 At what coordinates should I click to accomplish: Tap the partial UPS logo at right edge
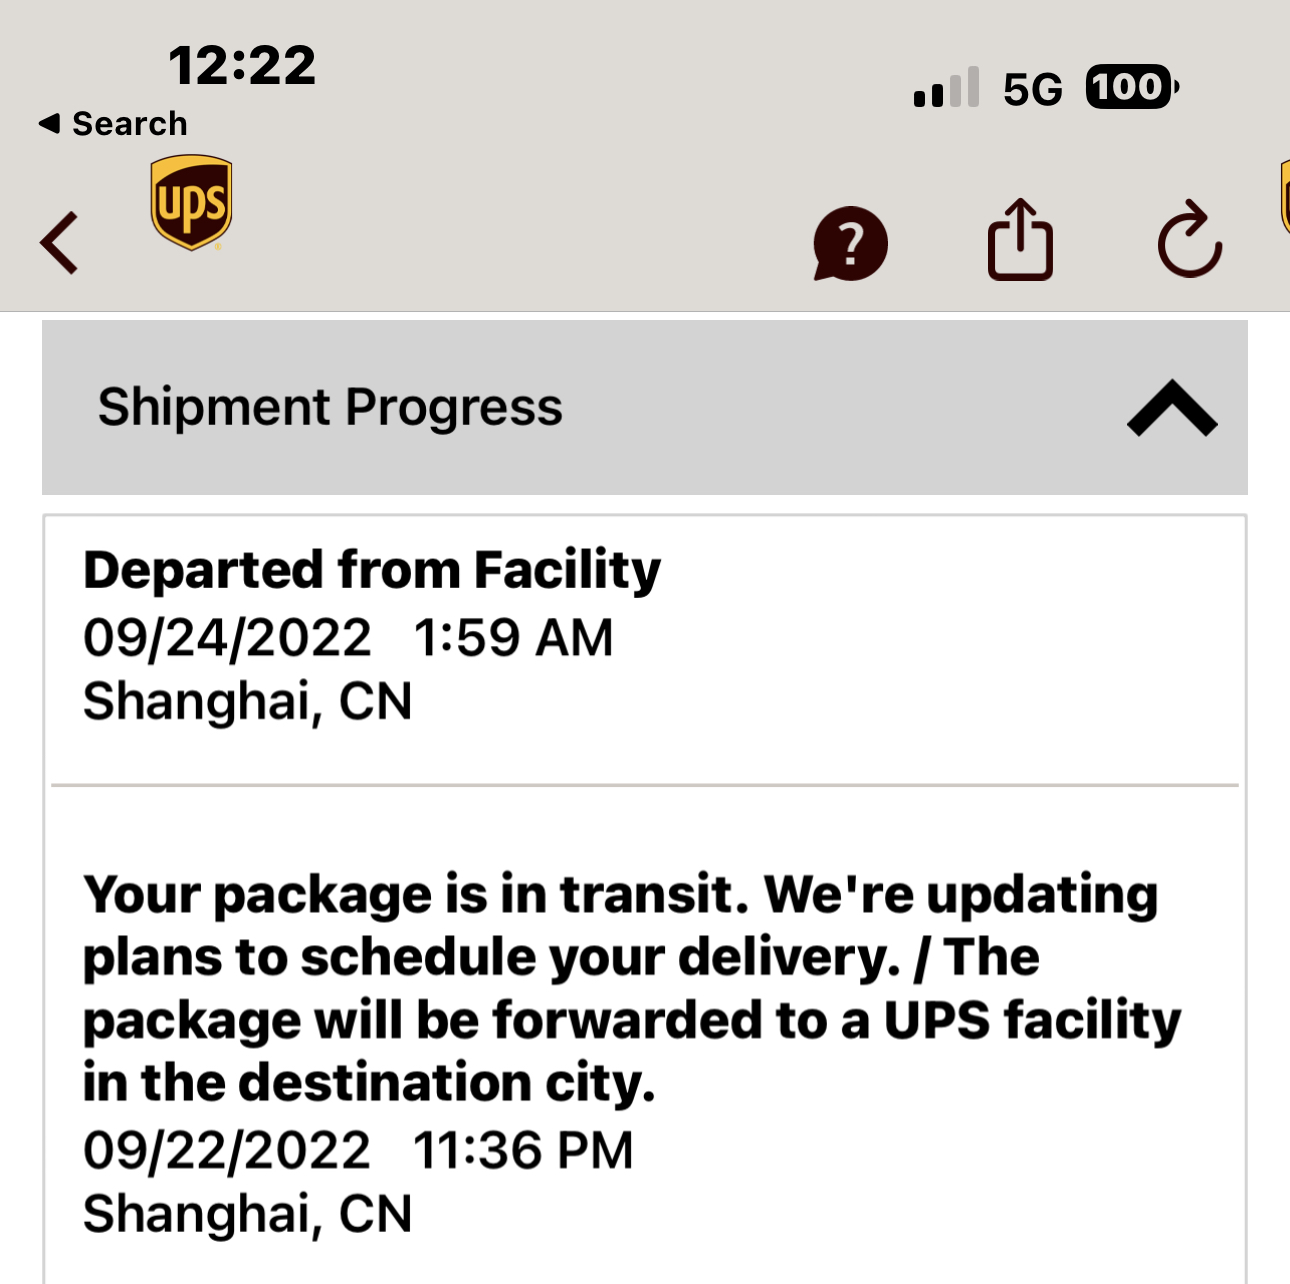pos(1283,198)
